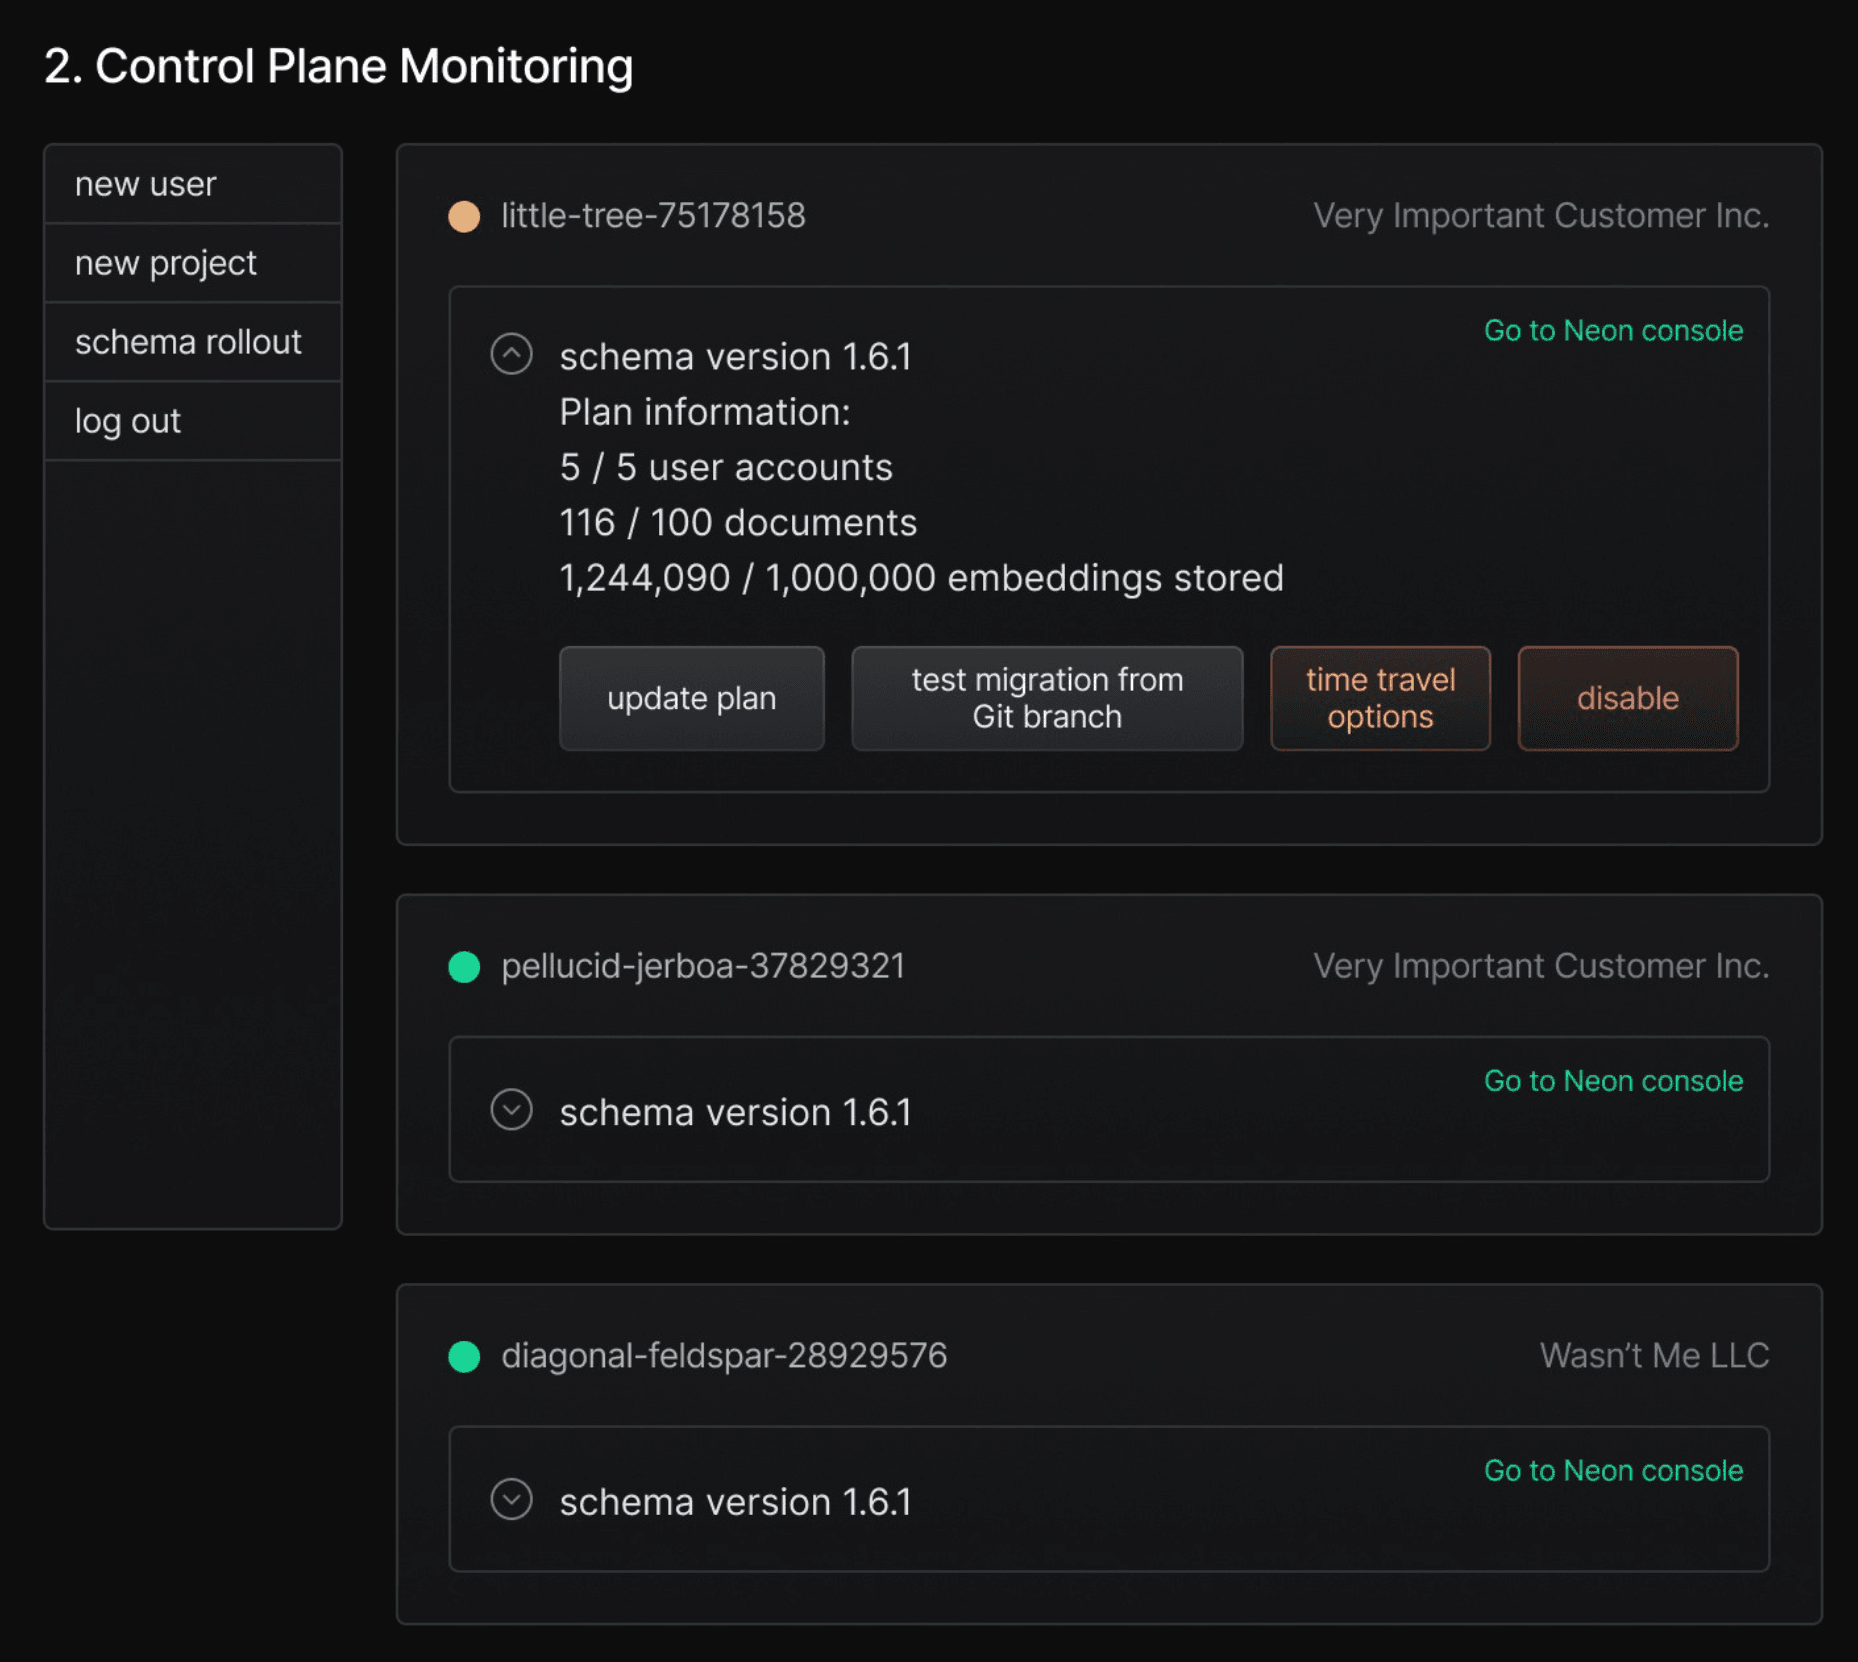This screenshot has height=1662, width=1858.
Task: Go to Neon console for little-tree-75178158
Action: click(x=1613, y=330)
